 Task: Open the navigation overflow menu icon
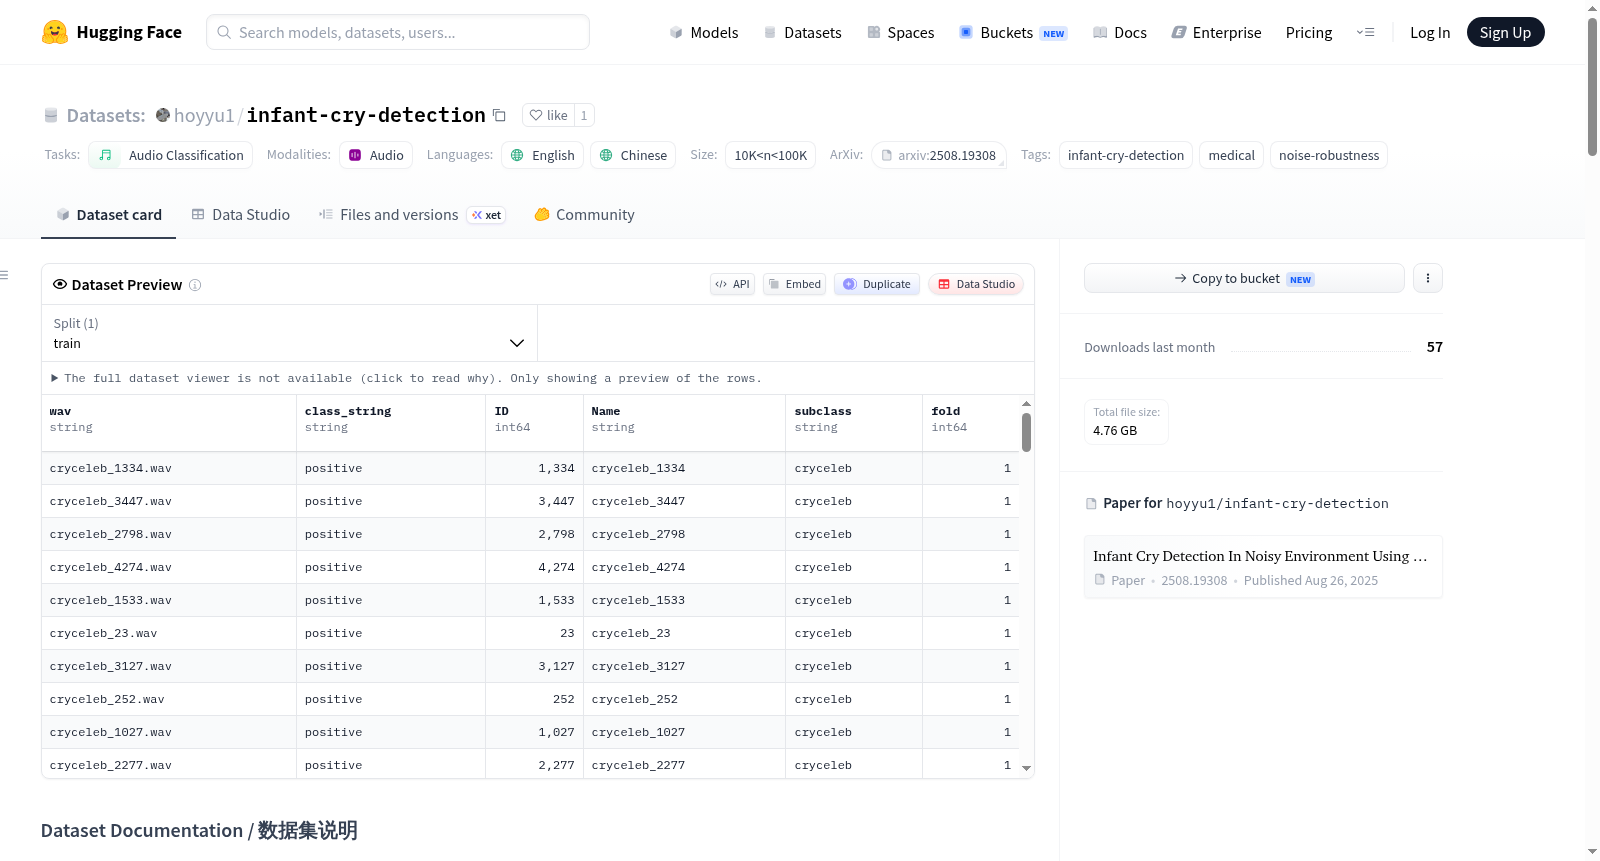point(1365,32)
